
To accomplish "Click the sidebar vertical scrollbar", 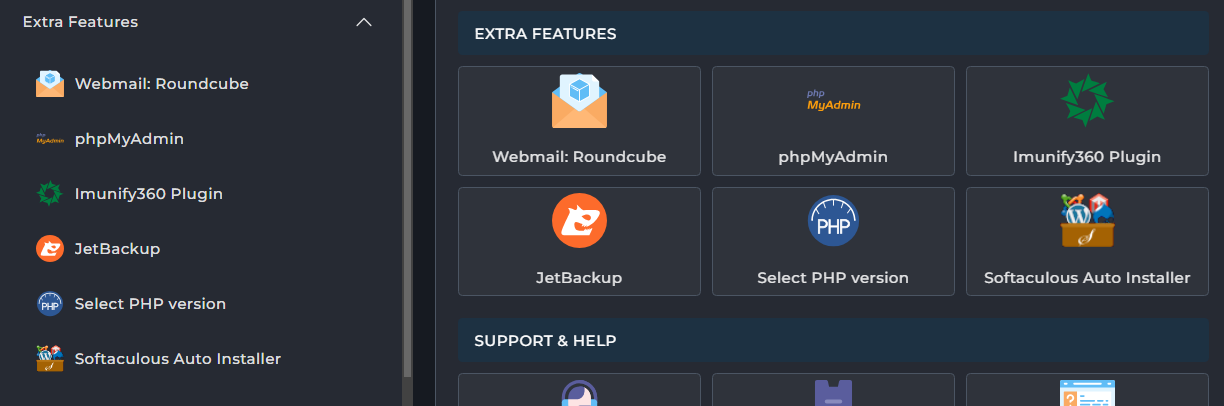I will (x=407, y=188).
